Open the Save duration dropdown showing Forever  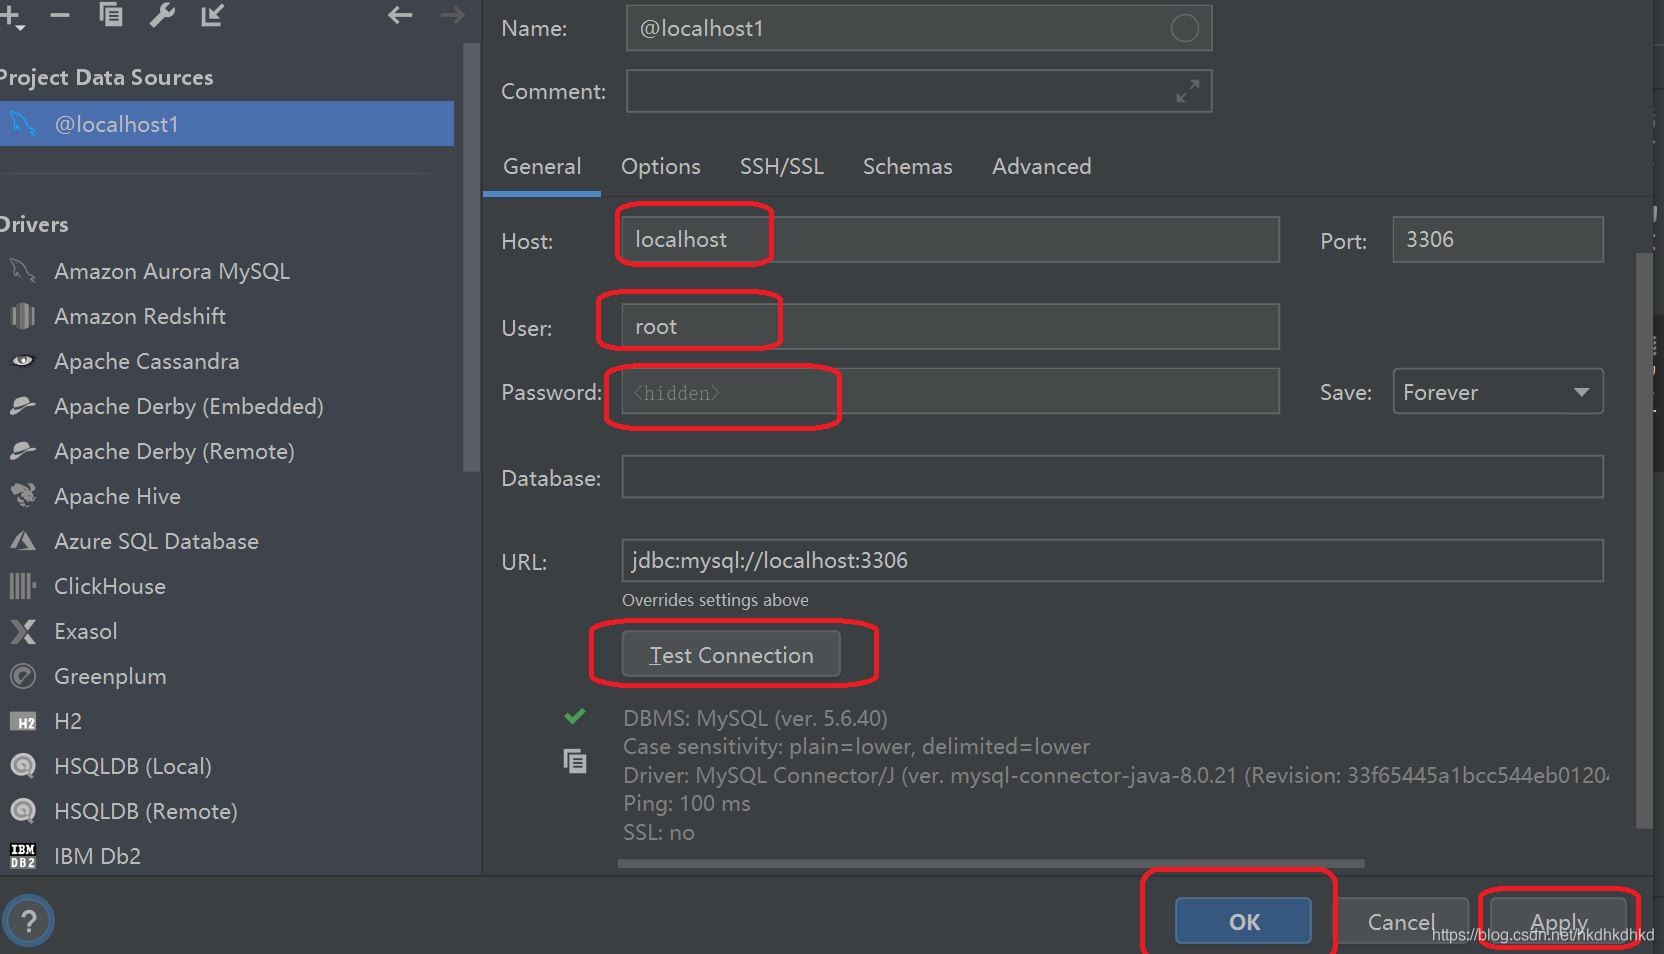[x=1497, y=391]
